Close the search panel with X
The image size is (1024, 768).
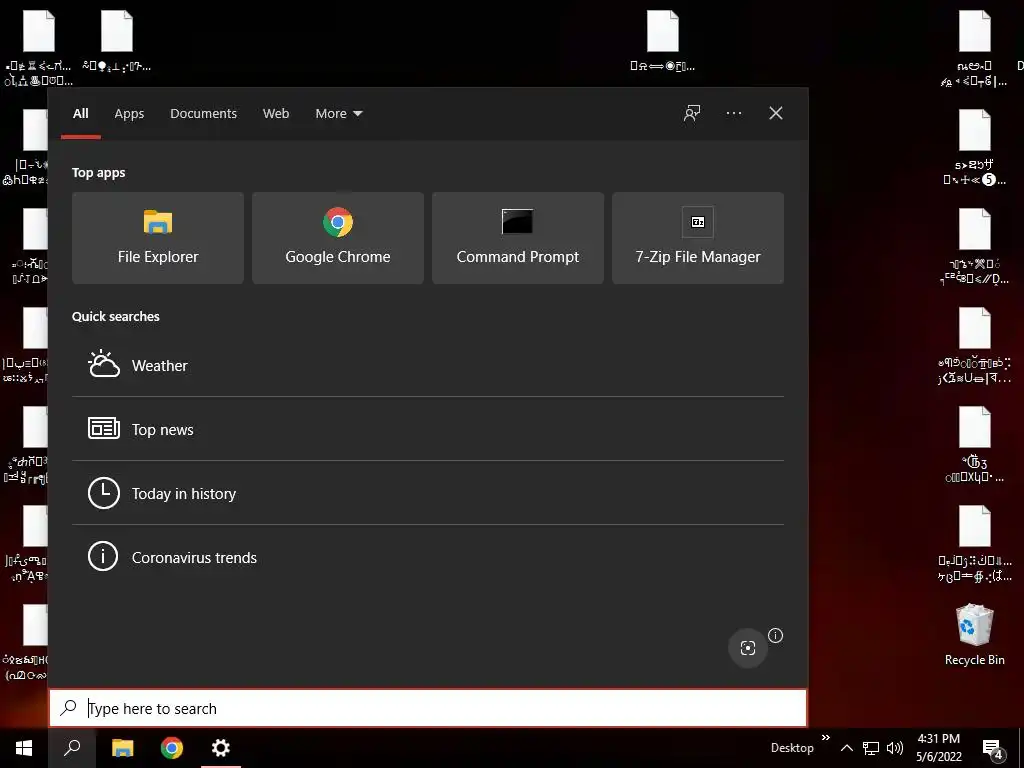[x=776, y=114]
